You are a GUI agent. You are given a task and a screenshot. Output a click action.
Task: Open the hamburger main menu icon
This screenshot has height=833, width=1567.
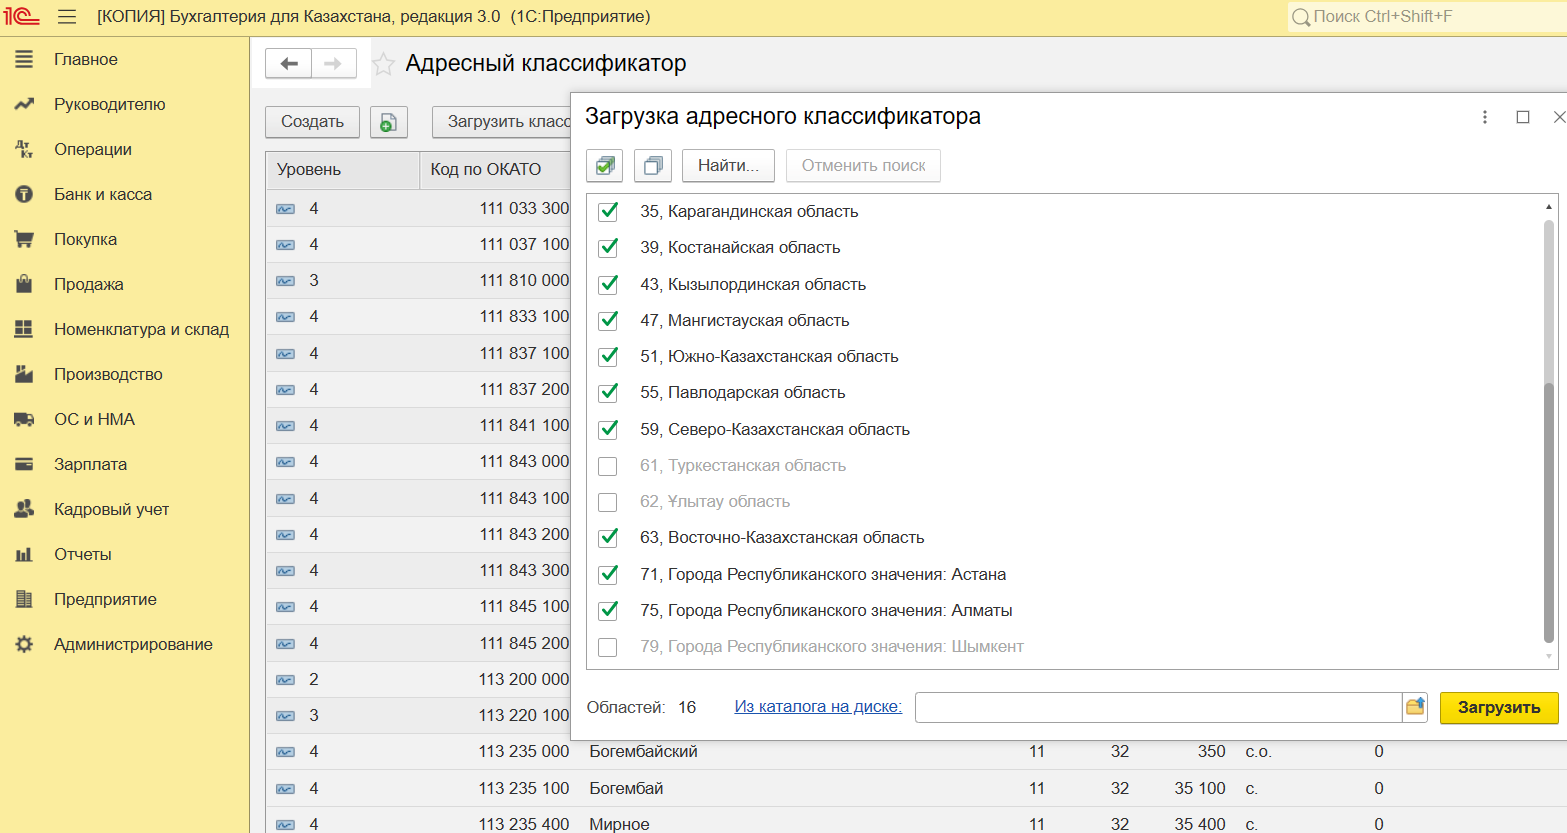[x=67, y=17]
